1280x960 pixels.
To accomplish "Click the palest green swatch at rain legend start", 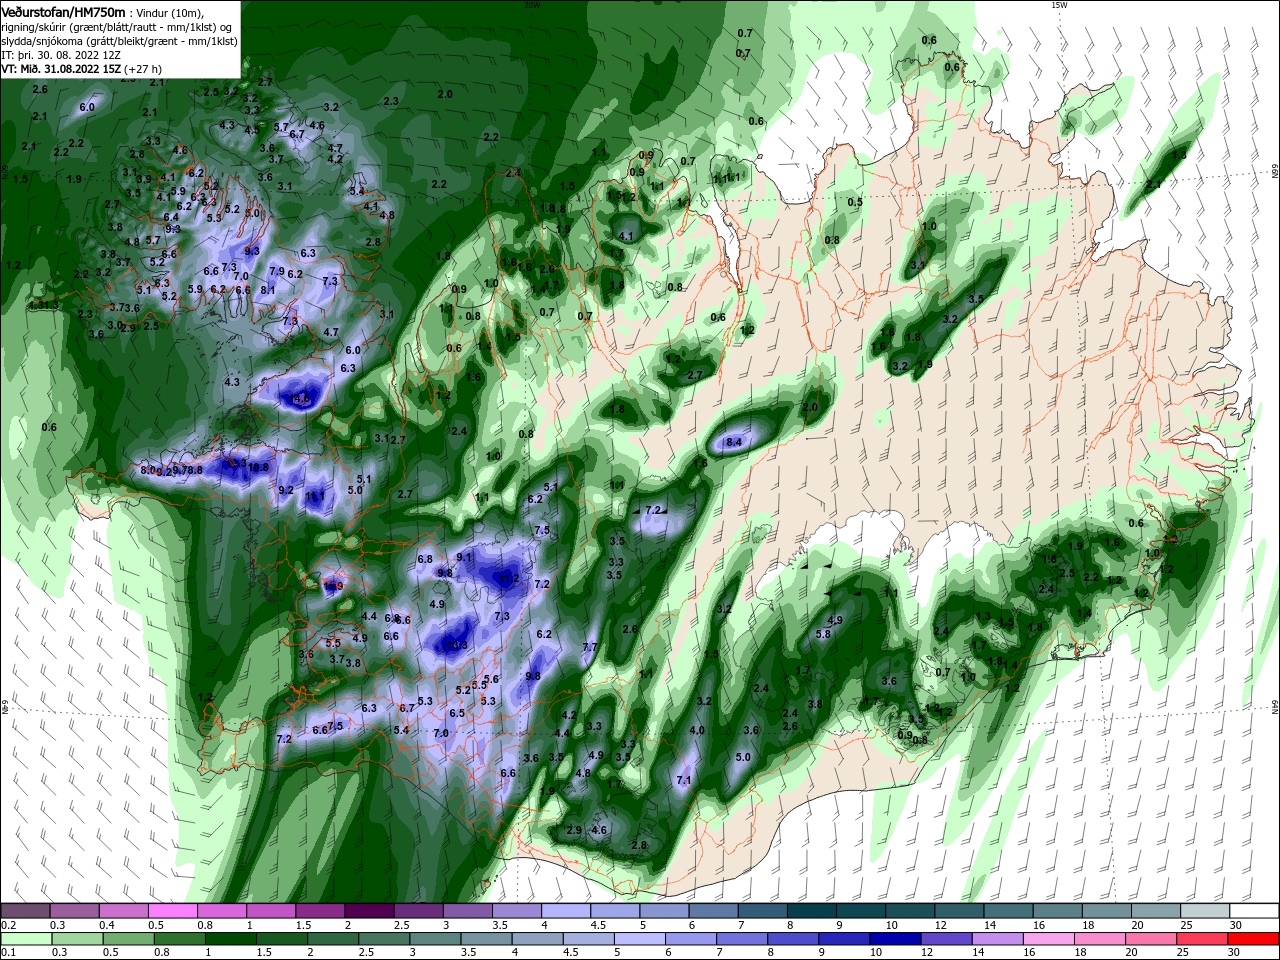I will (x=25, y=939).
